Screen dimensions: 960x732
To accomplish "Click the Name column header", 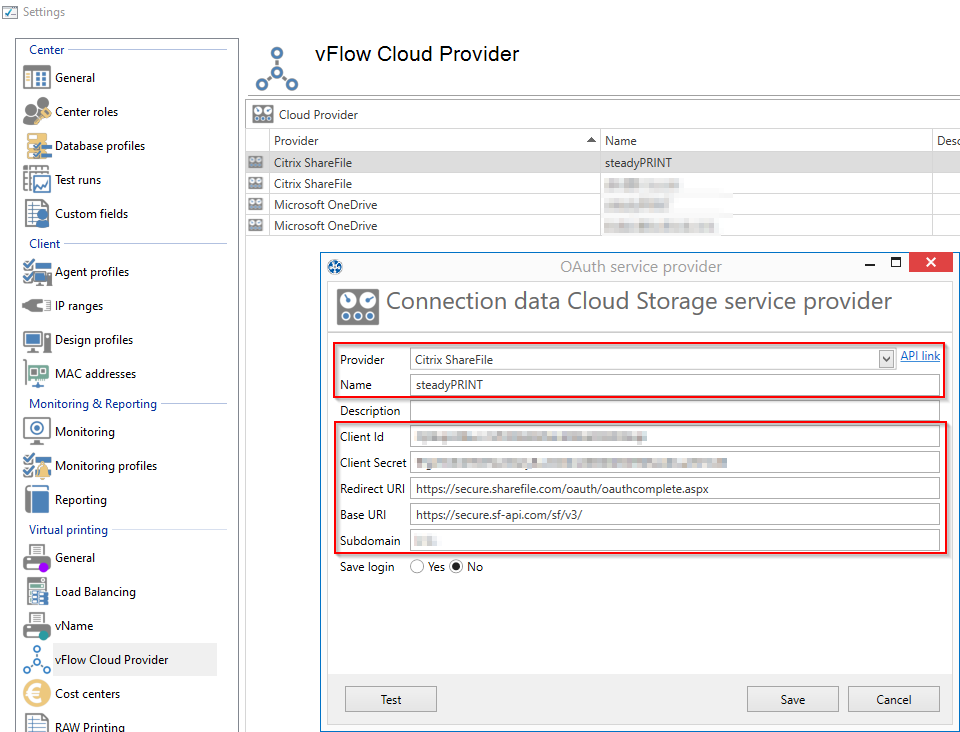I will tap(766, 141).
